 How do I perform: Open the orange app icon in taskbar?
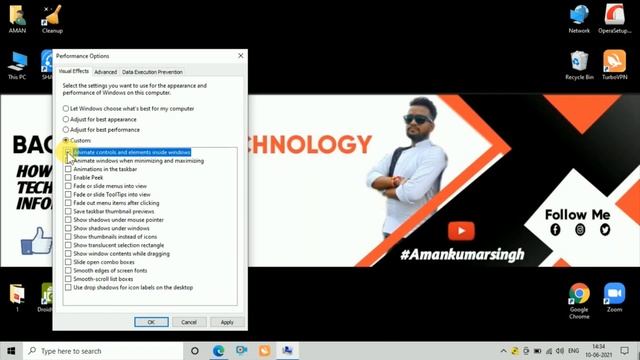point(264,351)
